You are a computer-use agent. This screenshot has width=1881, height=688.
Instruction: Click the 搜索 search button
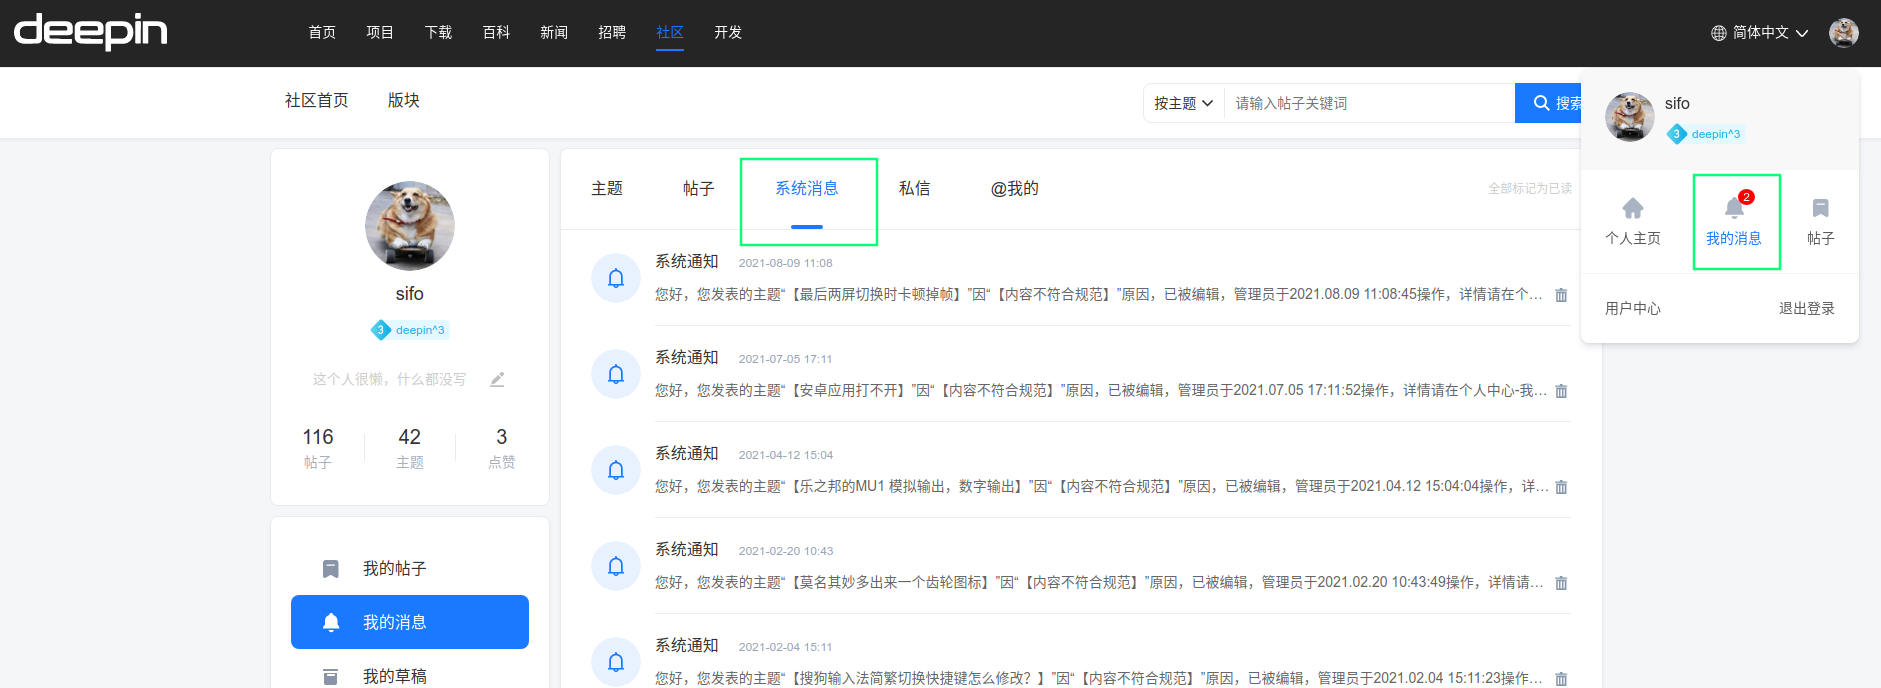click(x=1549, y=103)
